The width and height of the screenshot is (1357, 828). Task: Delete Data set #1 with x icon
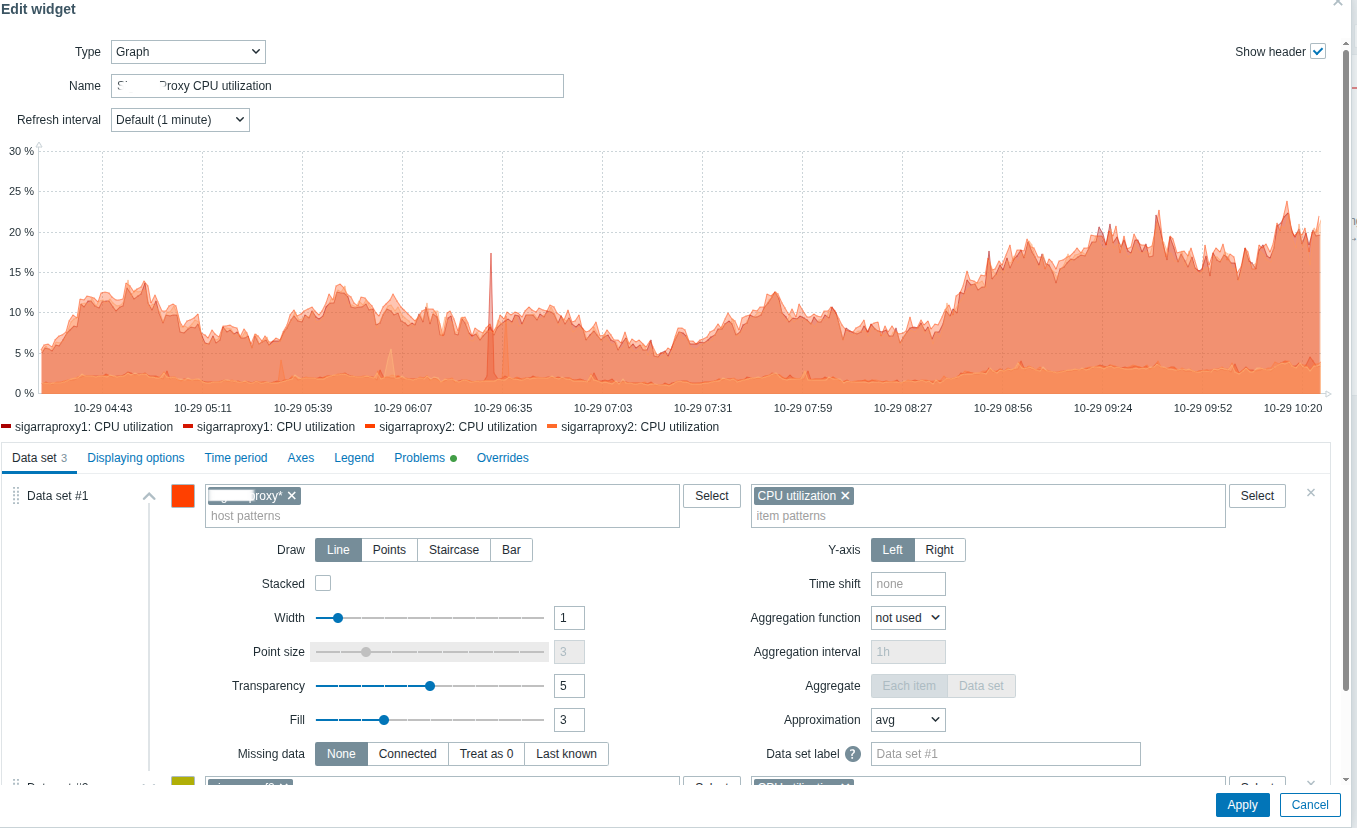click(x=1311, y=493)
